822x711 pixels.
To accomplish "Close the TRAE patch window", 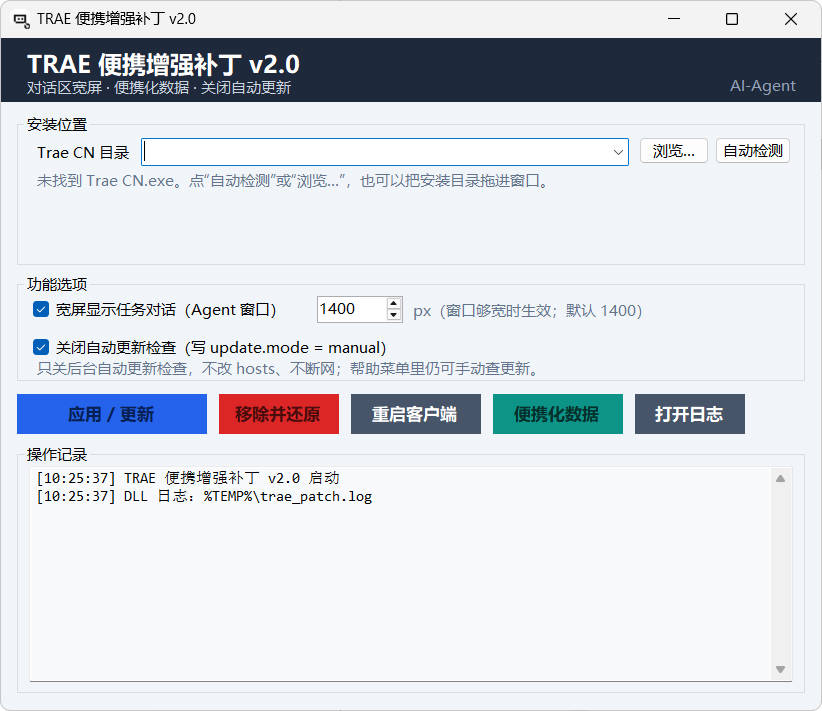I will [x=791, y=19].
